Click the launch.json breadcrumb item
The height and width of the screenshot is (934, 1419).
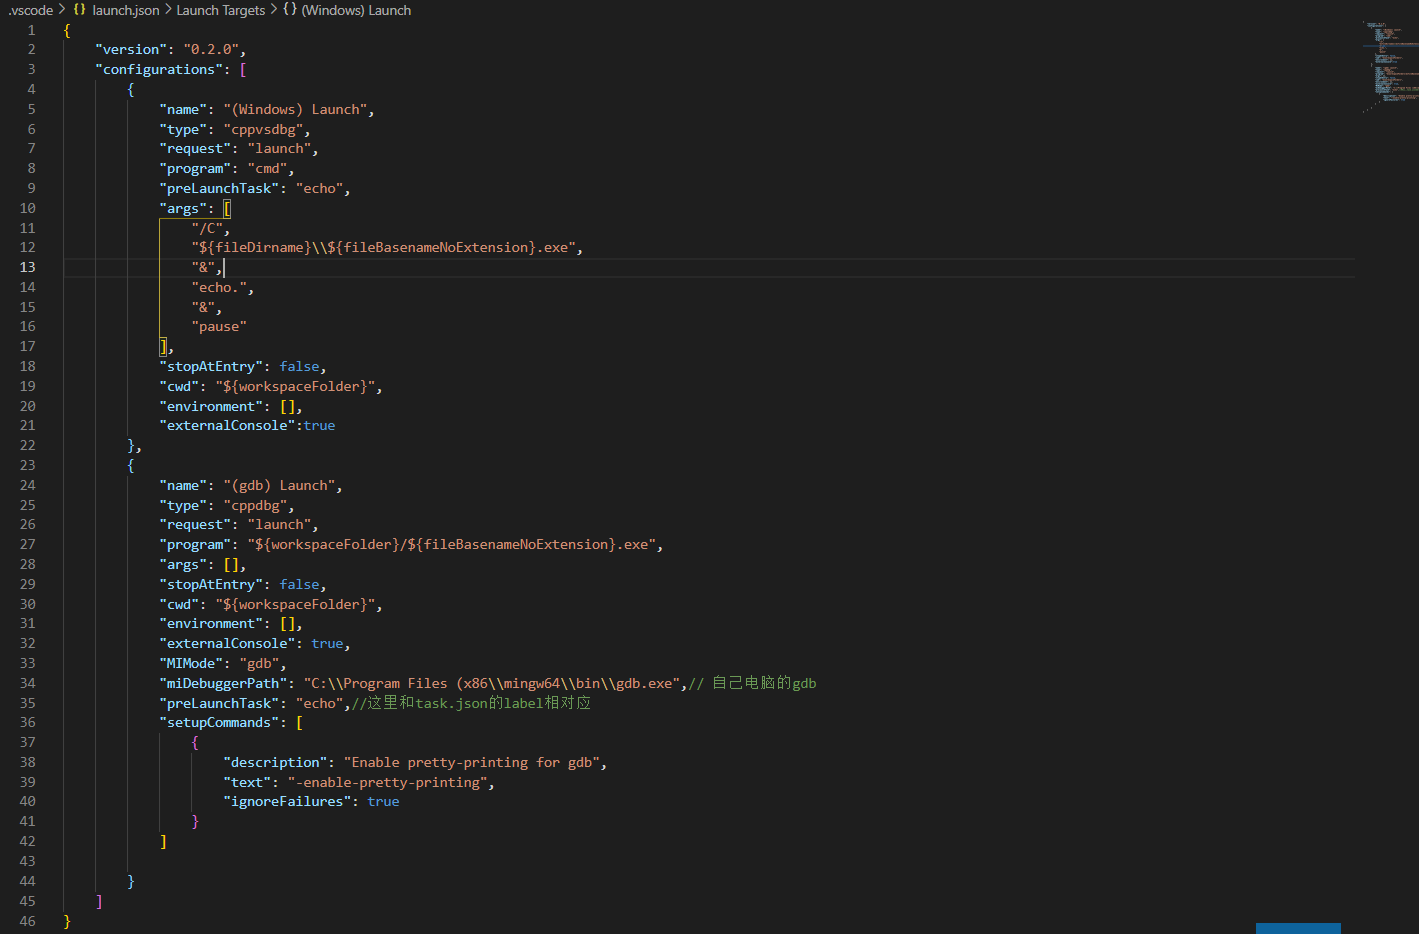click(126, 10)
